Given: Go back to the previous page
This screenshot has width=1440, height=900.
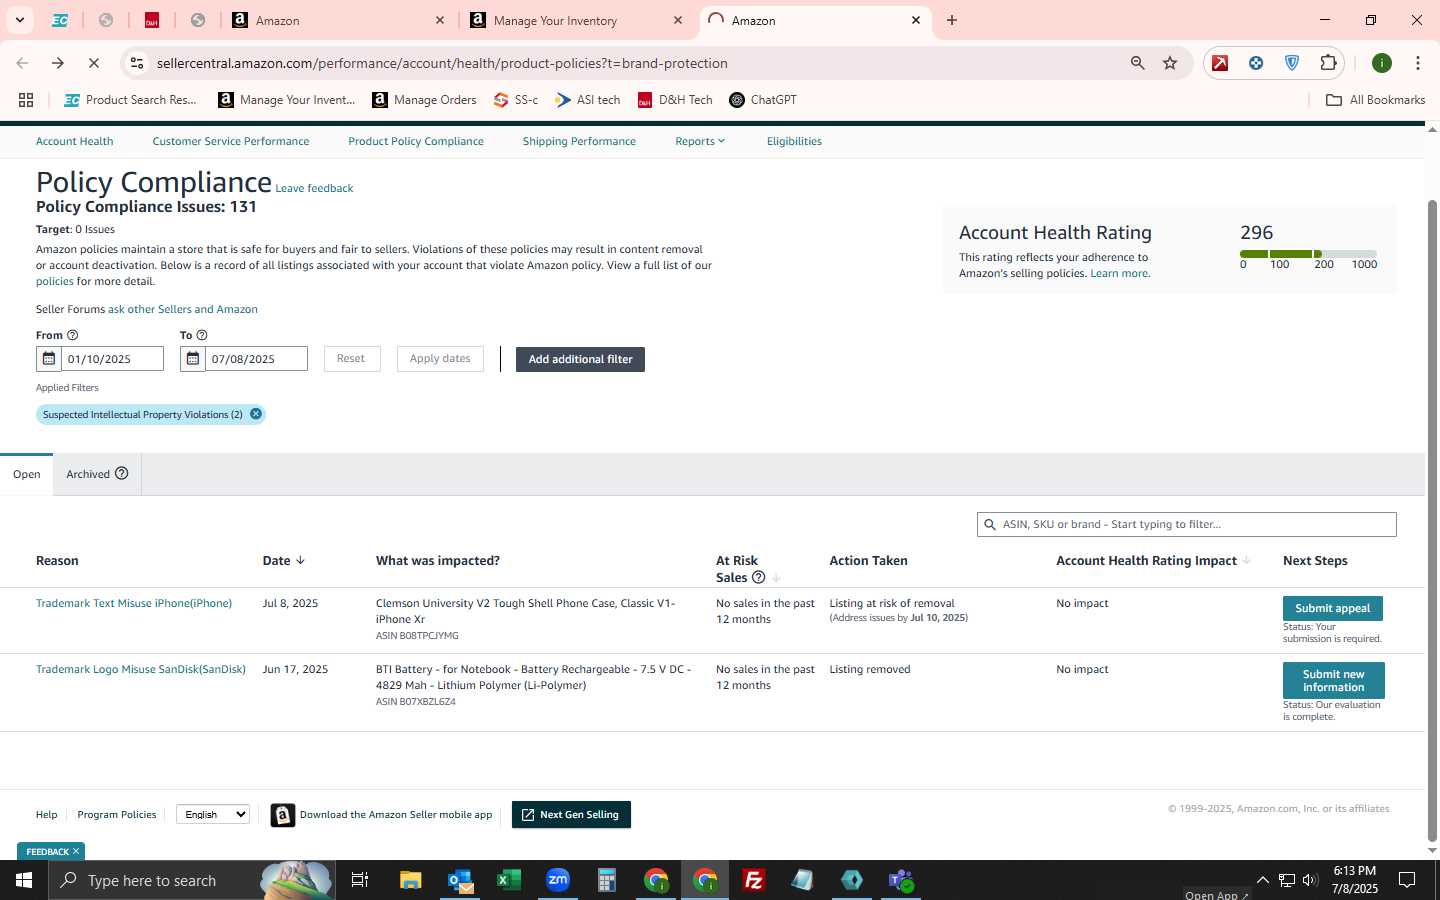Looking at the screenshot, I should point(22,63).
